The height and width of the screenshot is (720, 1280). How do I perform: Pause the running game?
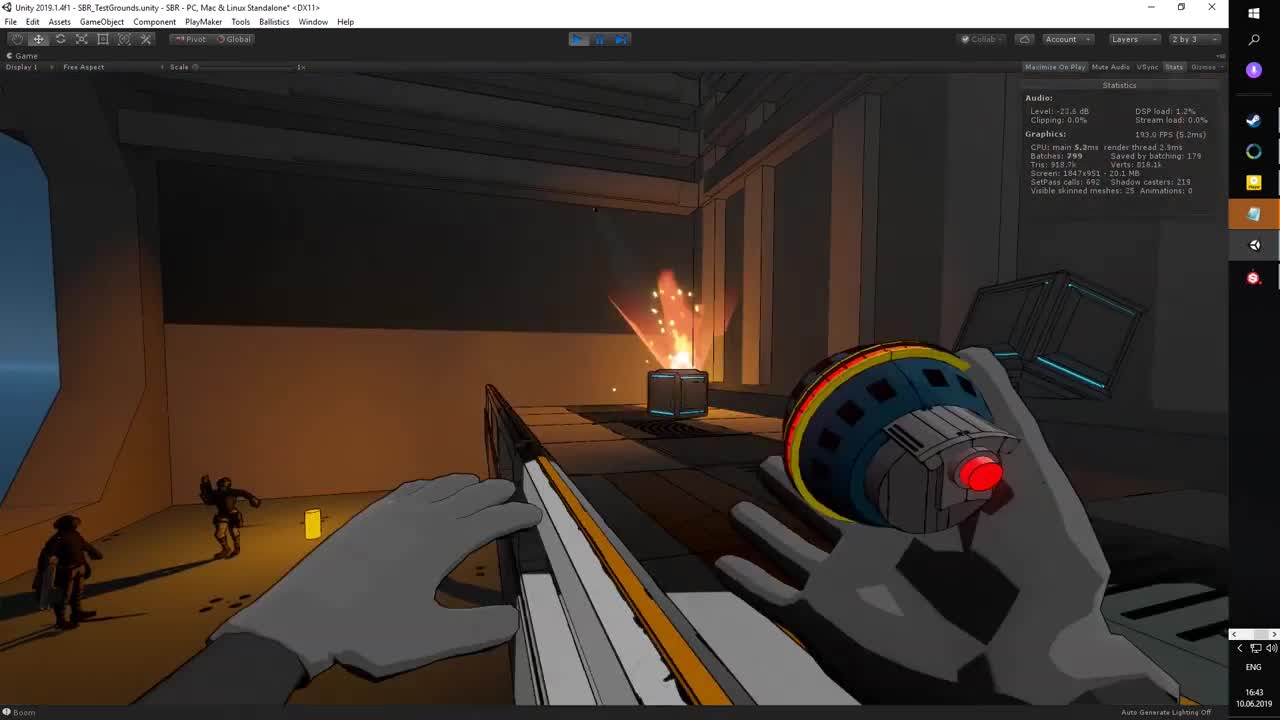point(599,39)
